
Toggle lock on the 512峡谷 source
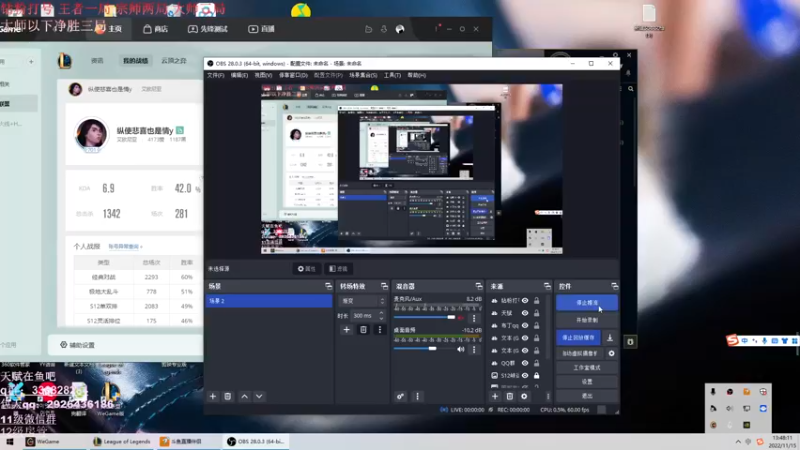point(537,376)
